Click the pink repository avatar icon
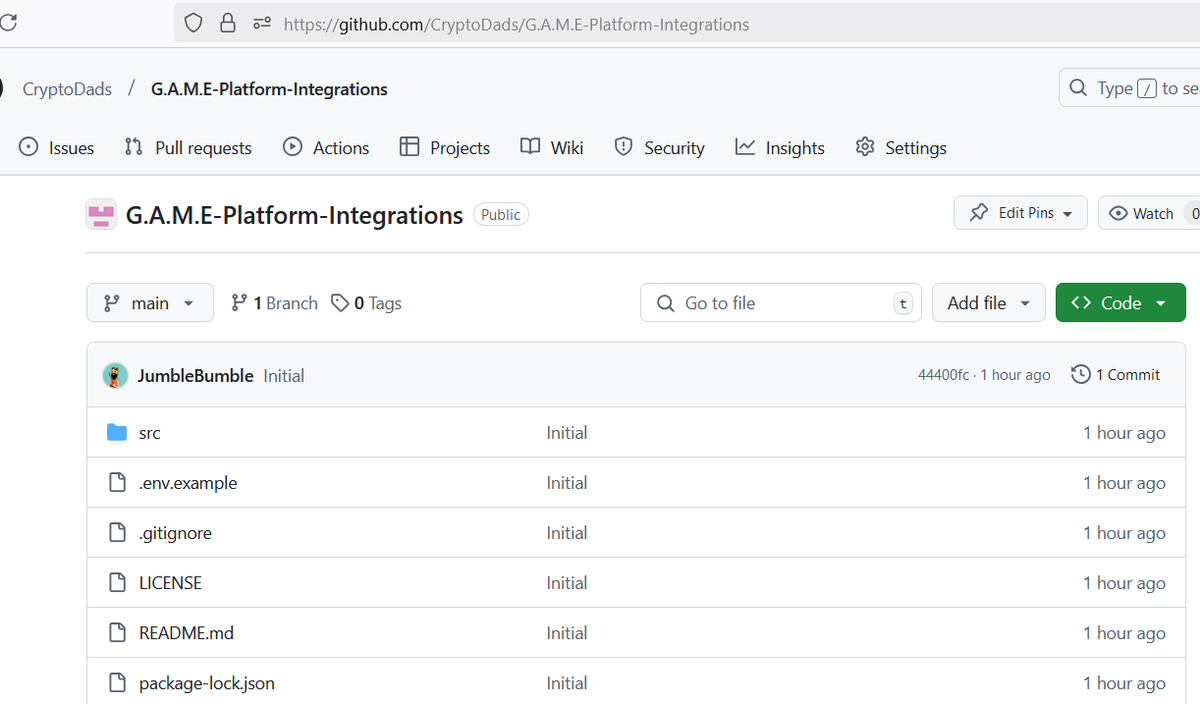The width and height of the screenshot is (1200, 704). point(101,215)
